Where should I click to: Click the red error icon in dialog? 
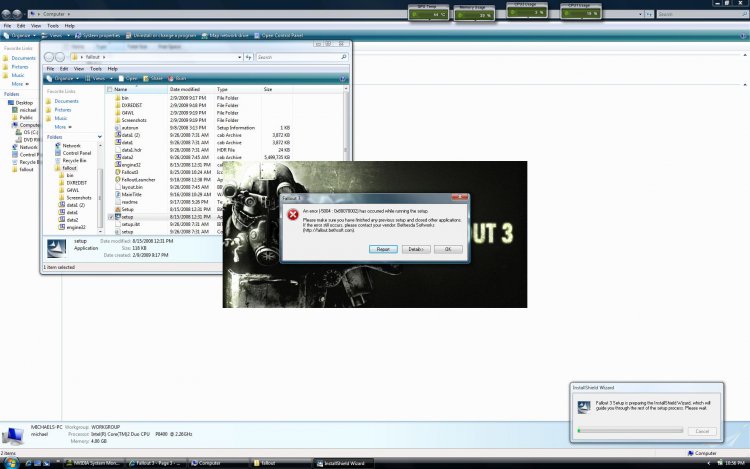(x=293, y=215)
